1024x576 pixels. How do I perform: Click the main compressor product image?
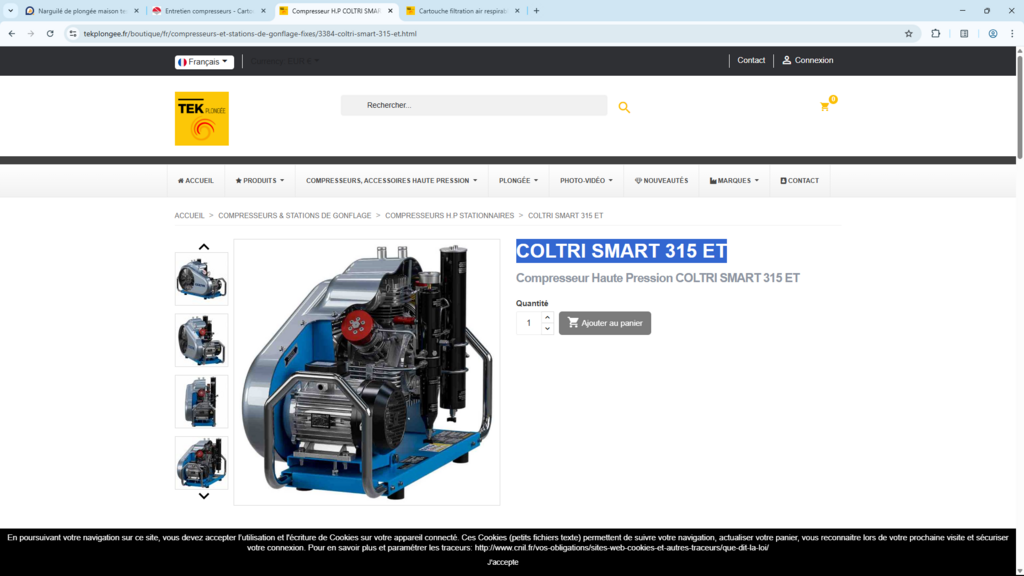[367, 372]
